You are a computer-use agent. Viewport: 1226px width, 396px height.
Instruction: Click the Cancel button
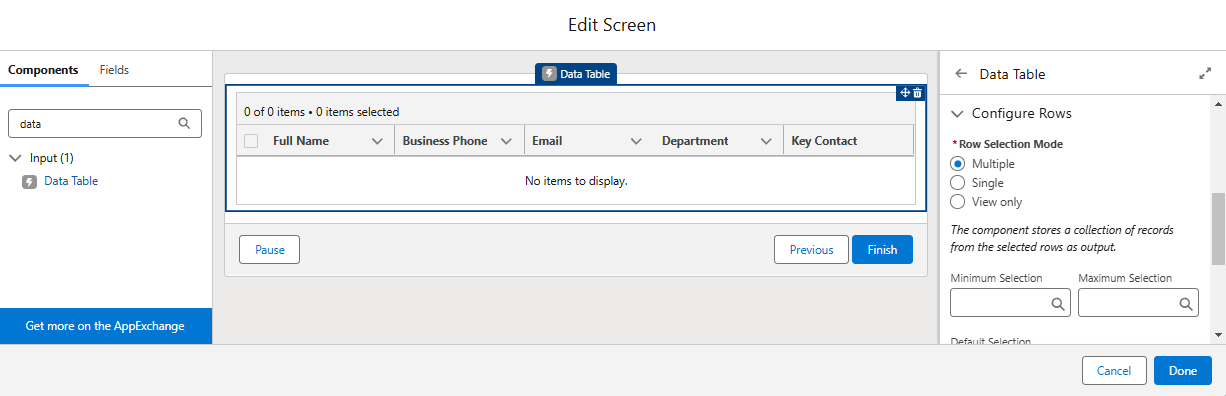point(1114,371)
